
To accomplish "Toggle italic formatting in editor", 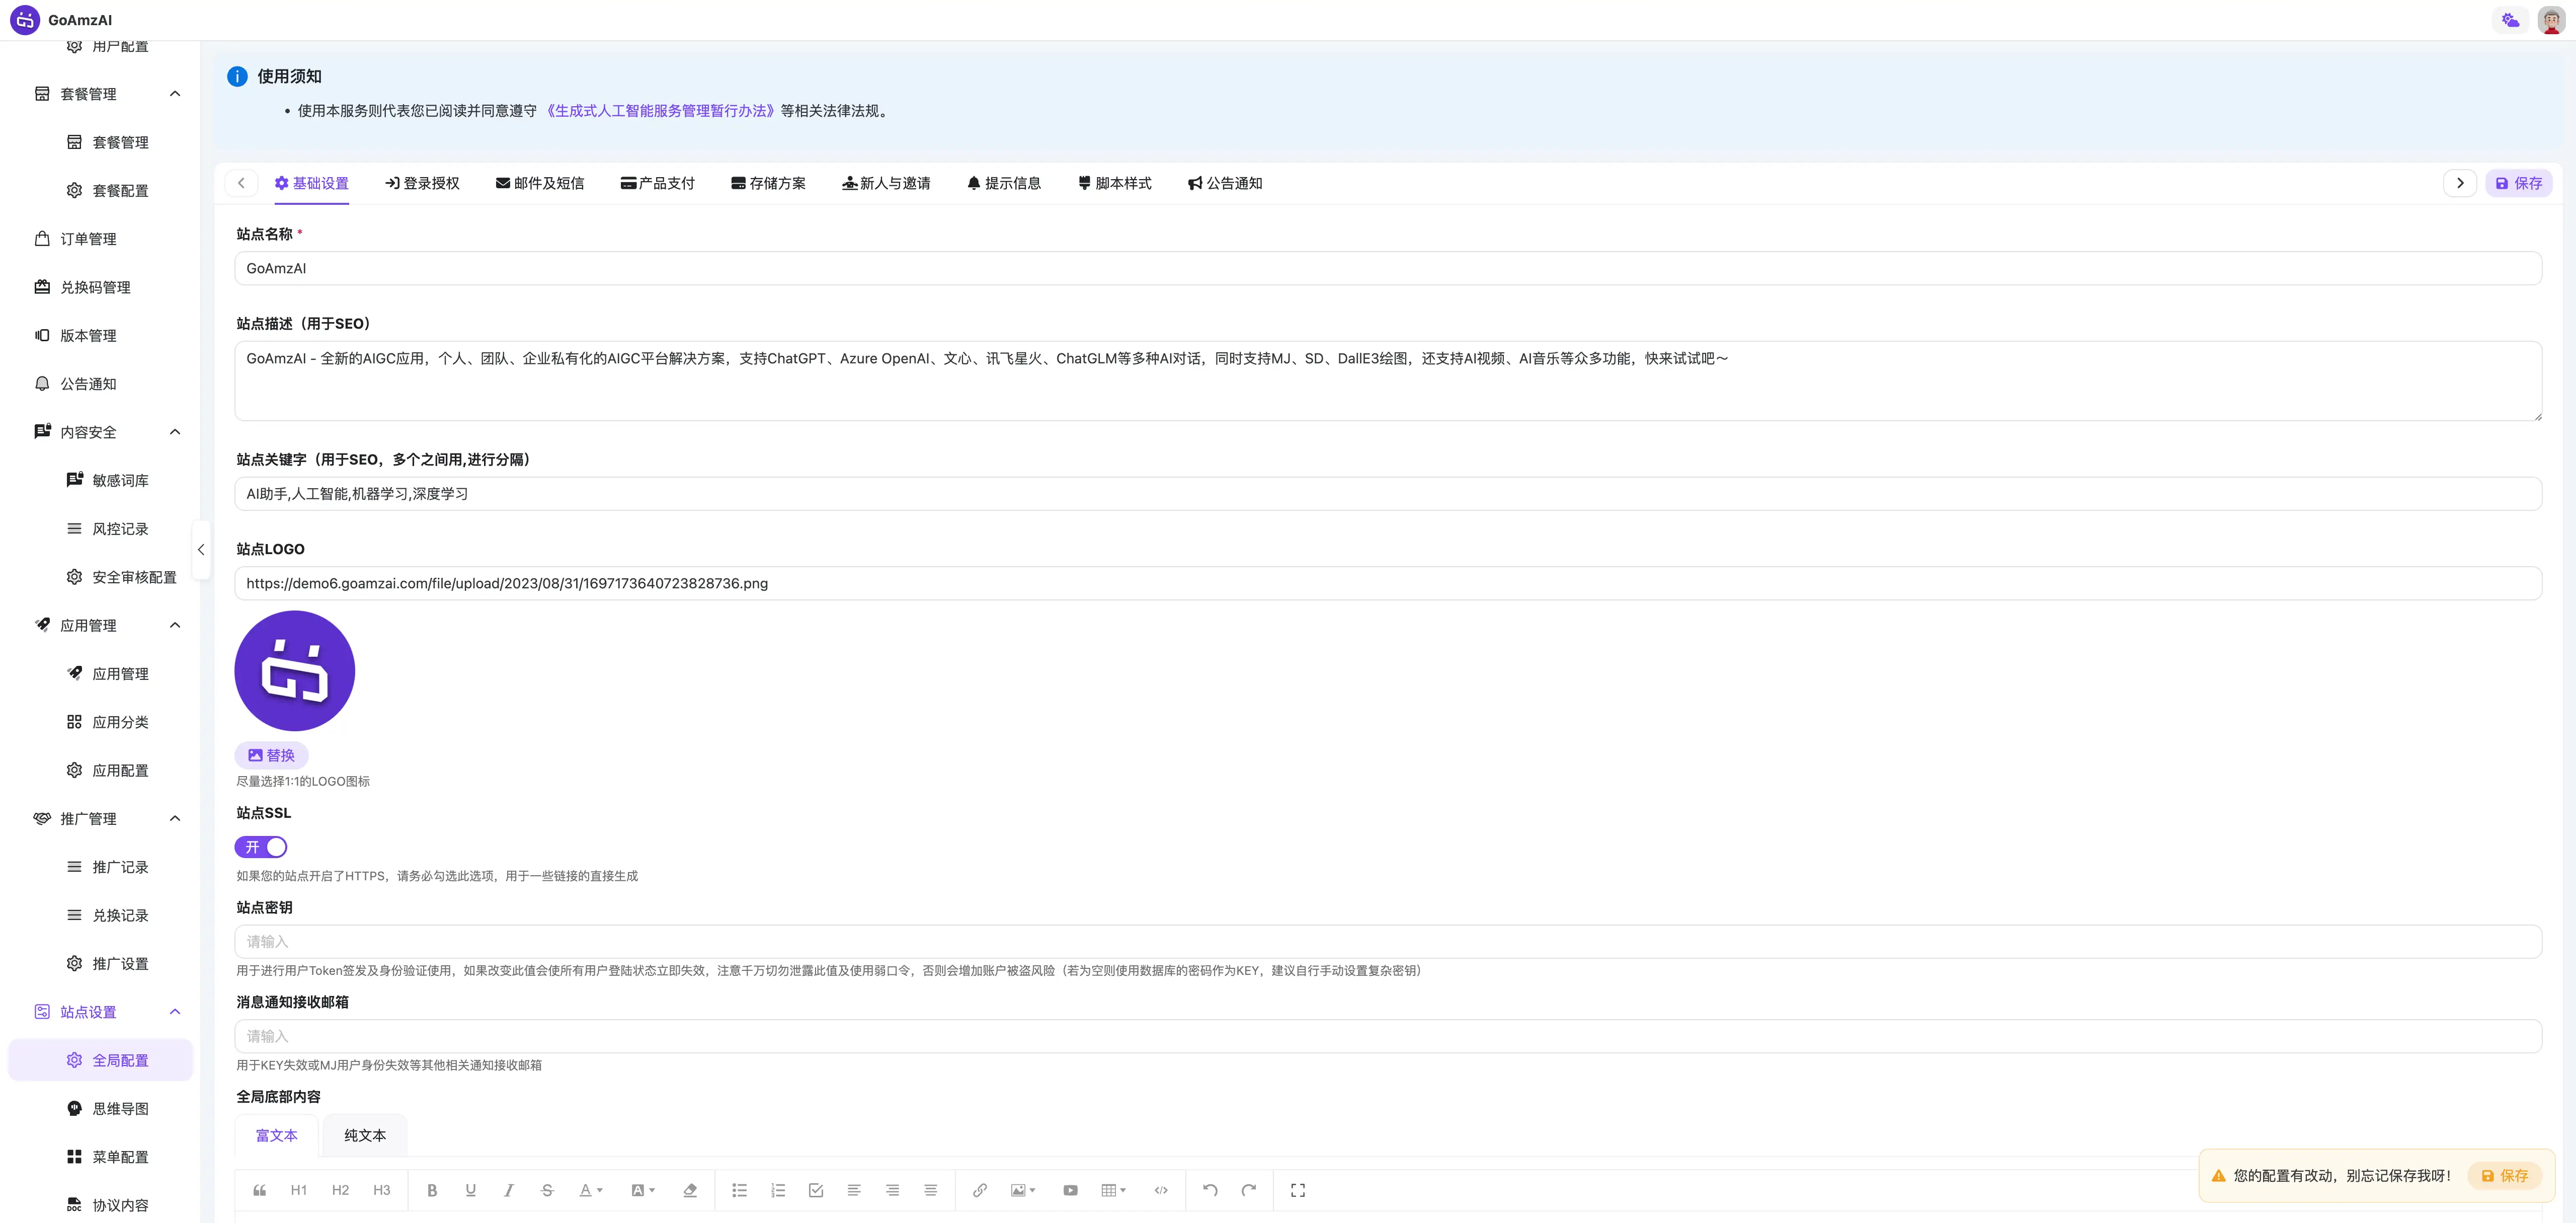I will (508, 1190).
